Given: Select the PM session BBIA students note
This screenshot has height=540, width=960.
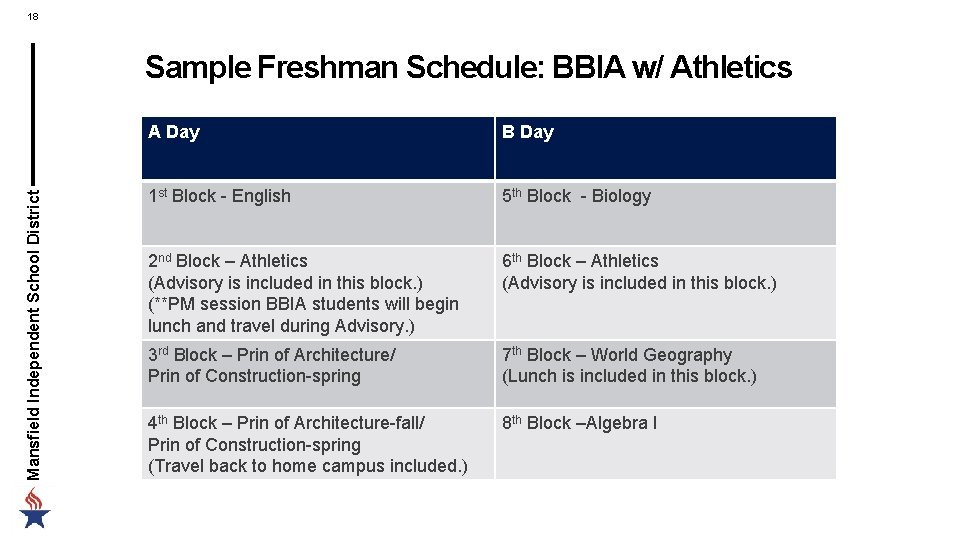Looking at the screenshot, I should 303,304.
